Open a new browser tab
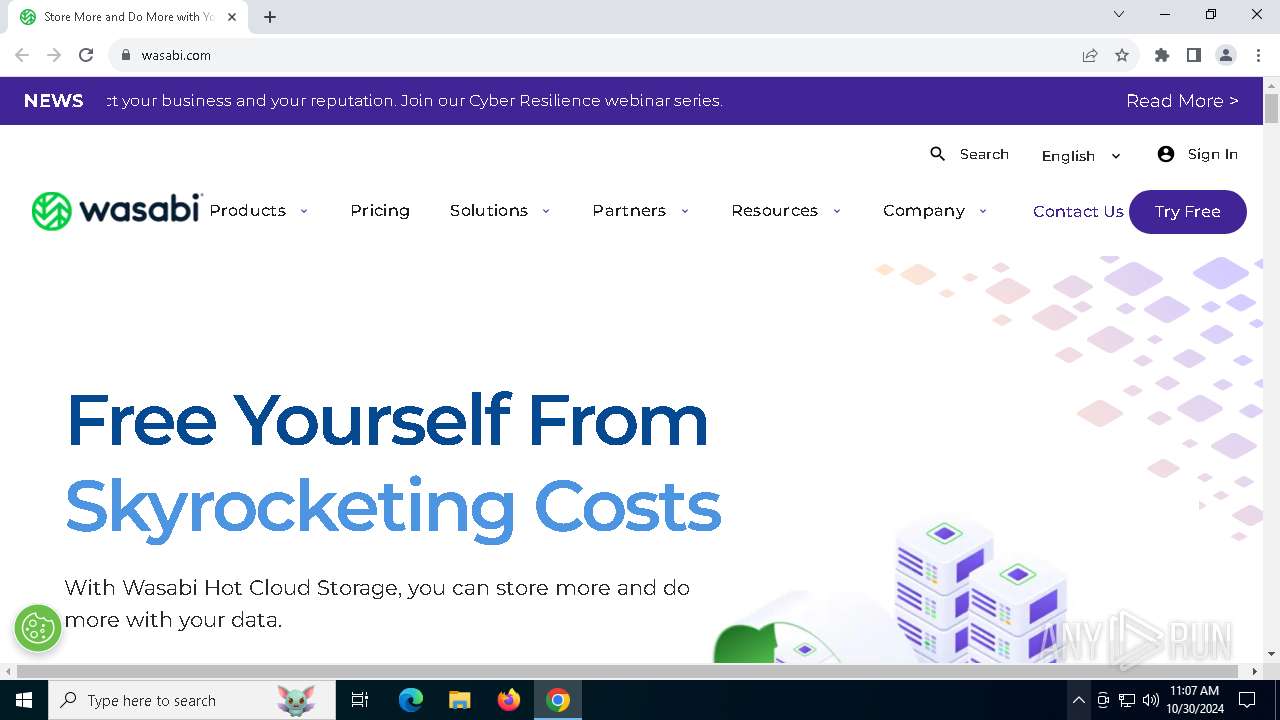 point(270,17)
